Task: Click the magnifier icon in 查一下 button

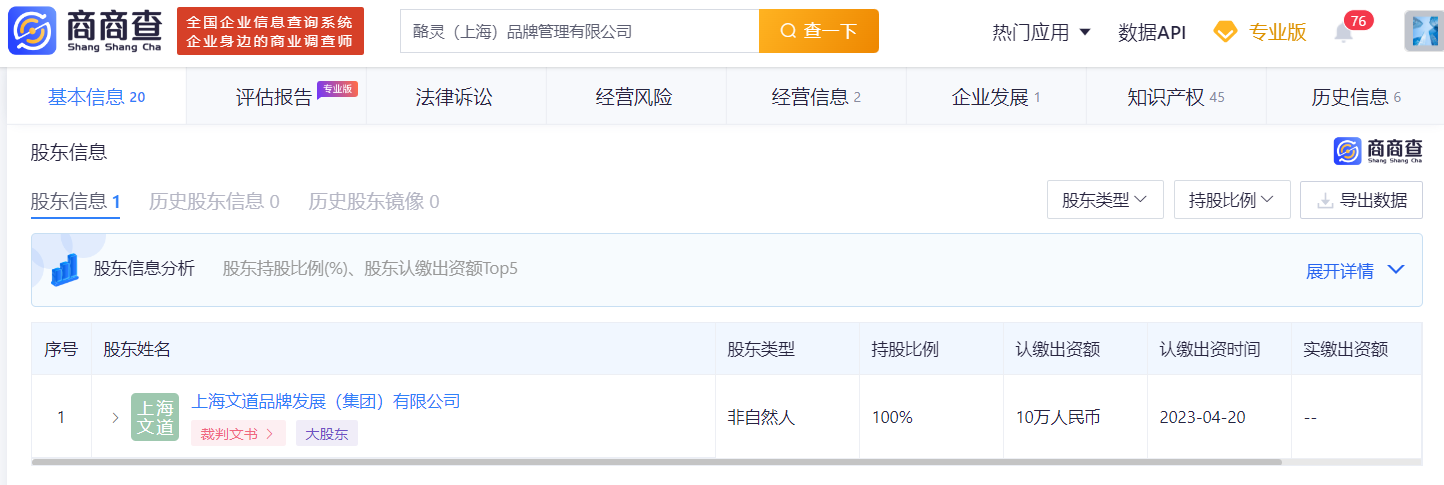Action: [x=788, y=31]
